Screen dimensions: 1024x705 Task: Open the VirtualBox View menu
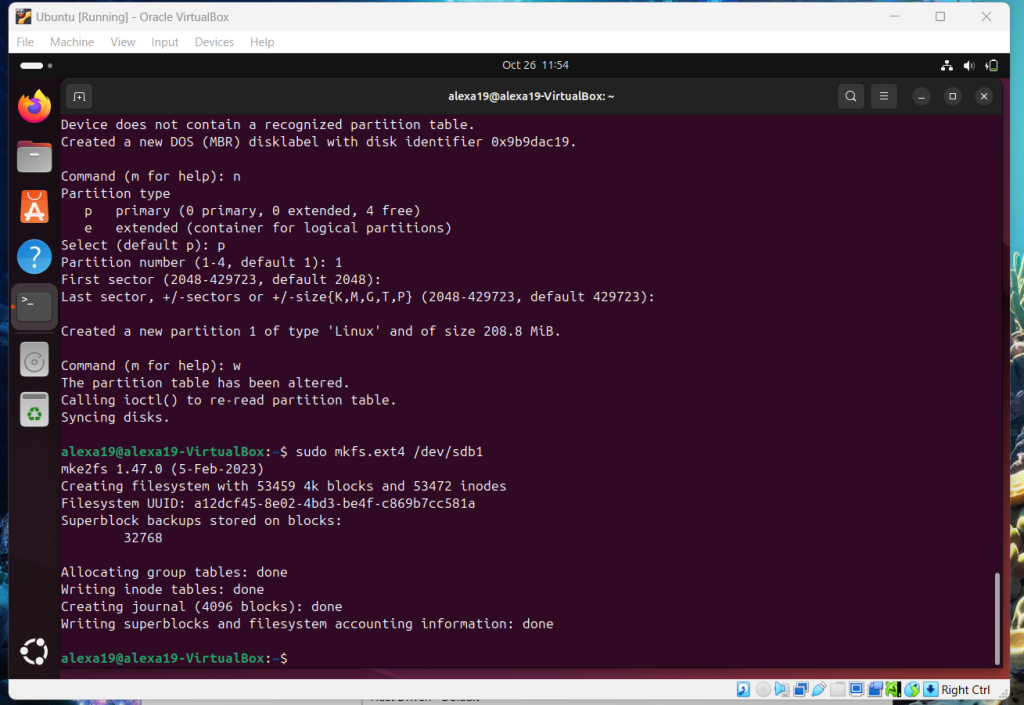tap(123, 42)
